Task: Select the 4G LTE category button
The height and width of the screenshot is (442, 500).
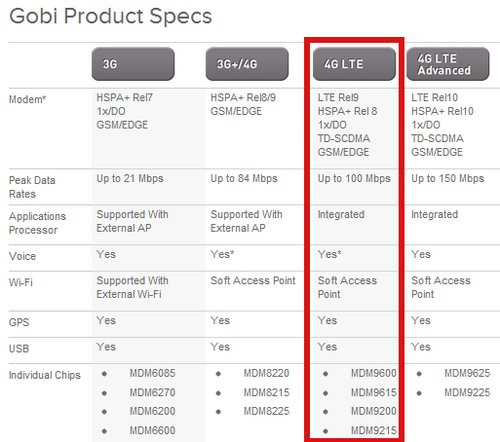Action: [x=354, y=64]
